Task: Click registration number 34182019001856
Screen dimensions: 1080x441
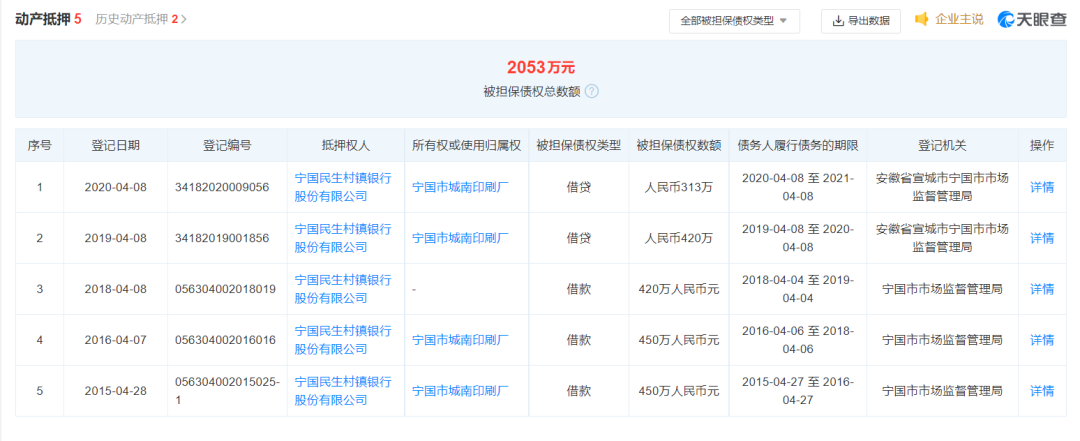Action: 222,238
